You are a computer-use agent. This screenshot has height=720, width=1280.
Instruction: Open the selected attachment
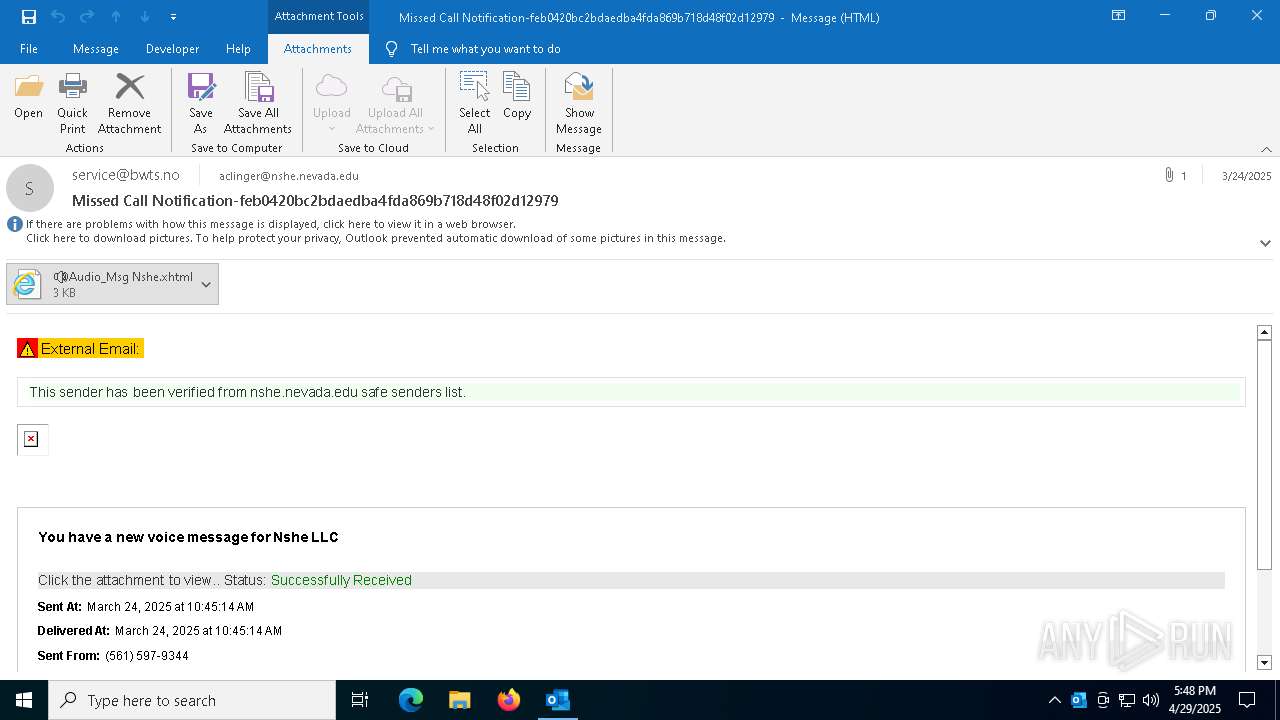pos(28,98)
